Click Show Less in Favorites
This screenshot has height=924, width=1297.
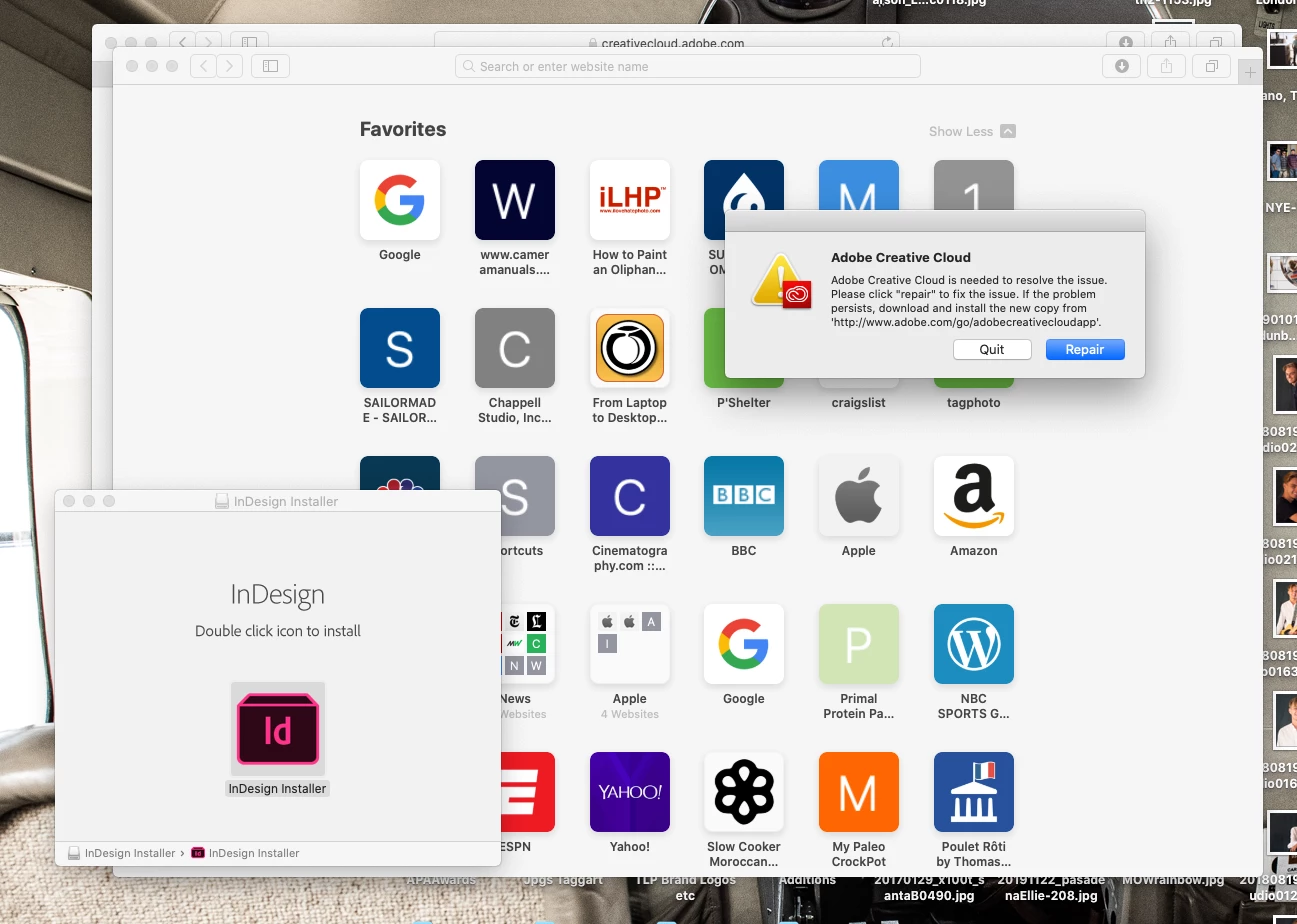point(971,131)
